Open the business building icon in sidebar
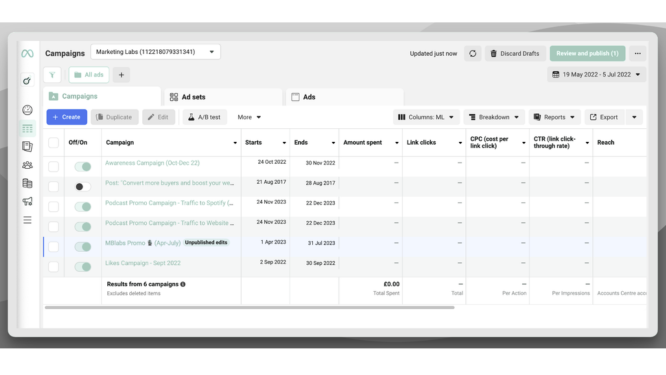 tap(27, 183)
